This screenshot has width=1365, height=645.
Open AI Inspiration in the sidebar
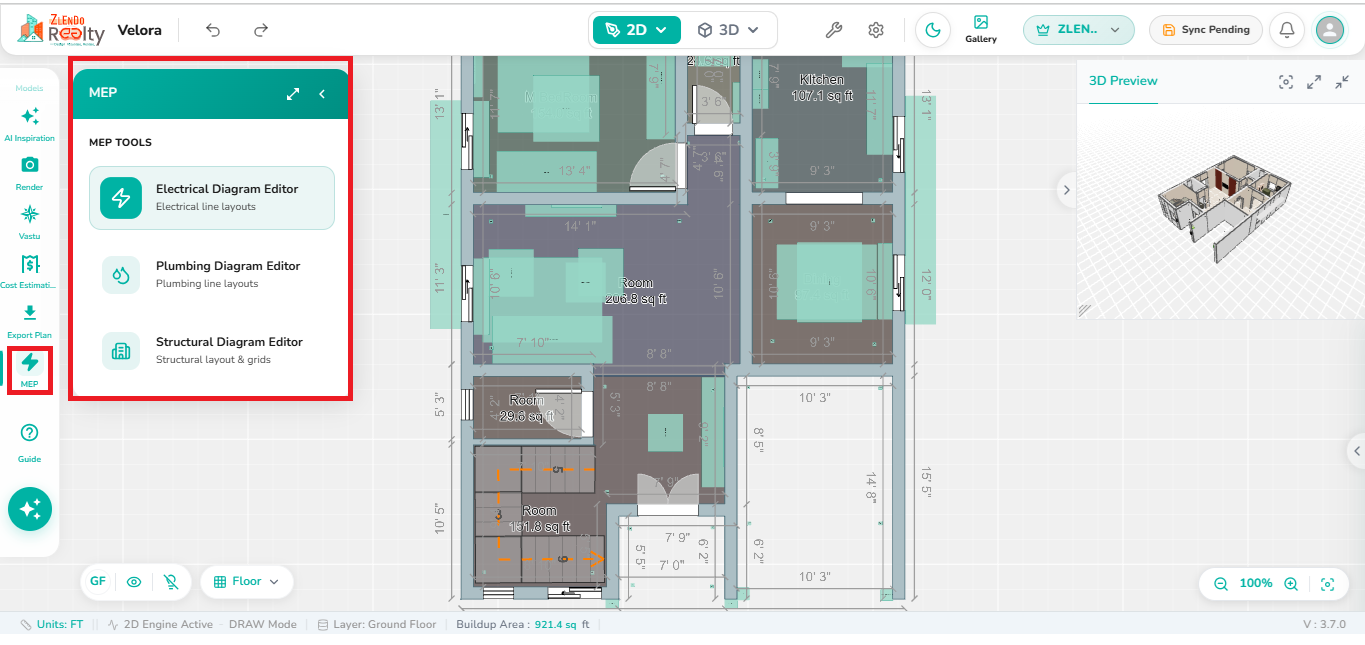pyautogui.click(x=30, y=124)
